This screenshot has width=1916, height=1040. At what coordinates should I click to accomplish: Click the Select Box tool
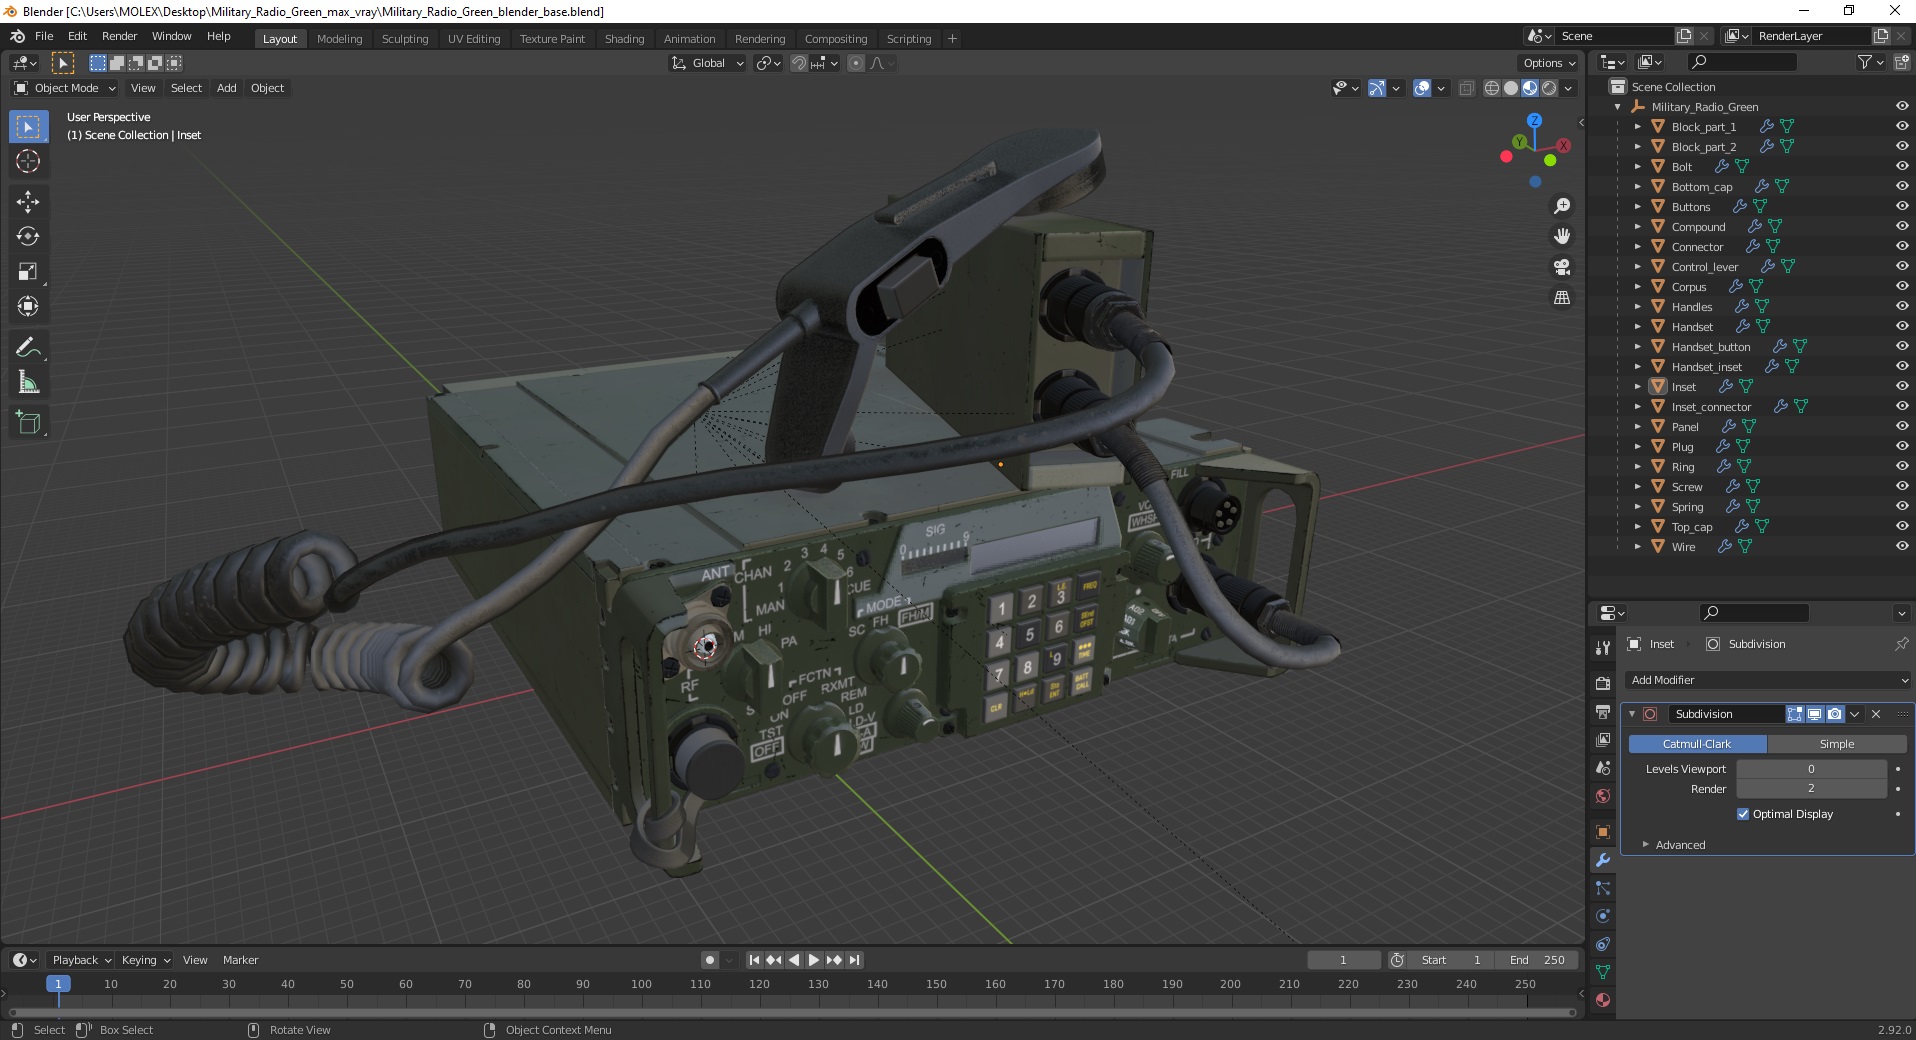pyautogui.click(x=28, y=127)
